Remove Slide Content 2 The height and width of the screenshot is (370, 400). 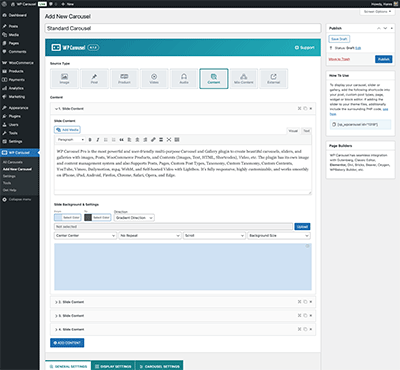(311, 302)
